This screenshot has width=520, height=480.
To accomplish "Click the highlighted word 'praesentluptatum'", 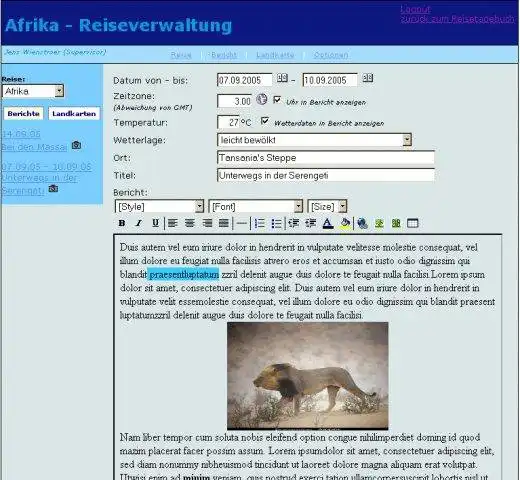I will tap(183, 274).
